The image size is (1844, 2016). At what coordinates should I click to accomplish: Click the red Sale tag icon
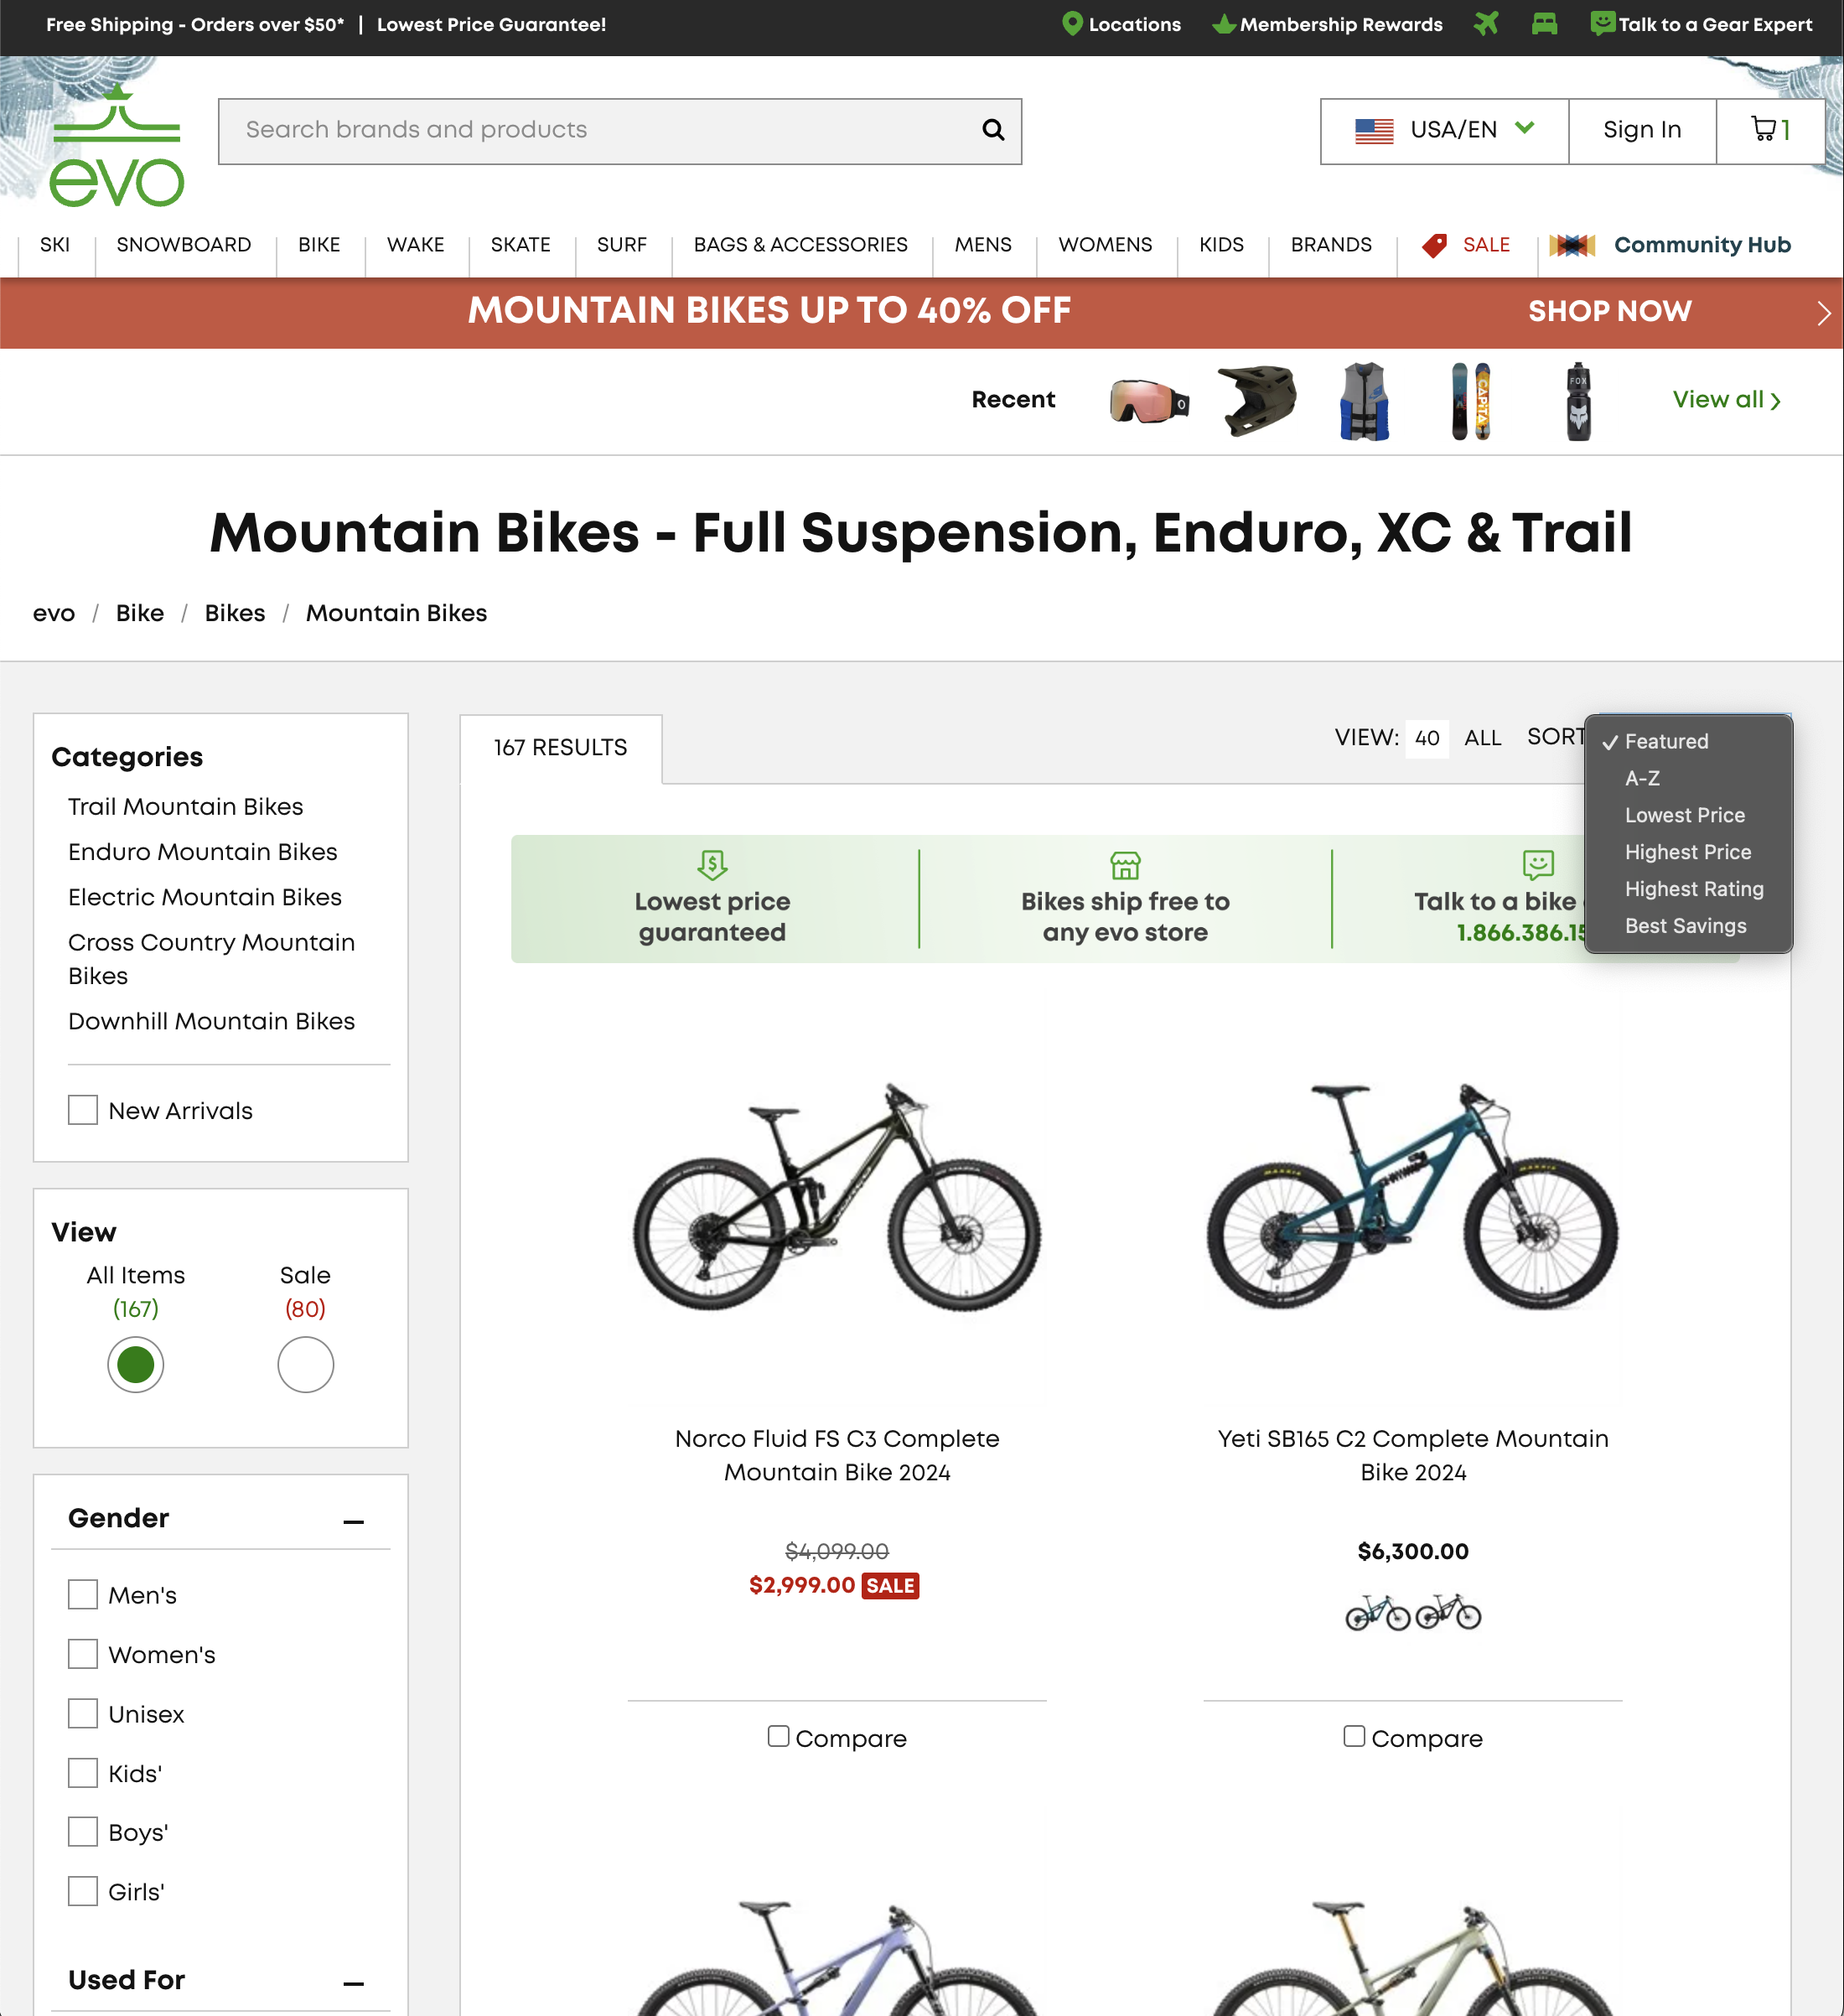pyautogui.click(x=1434, y=244)
